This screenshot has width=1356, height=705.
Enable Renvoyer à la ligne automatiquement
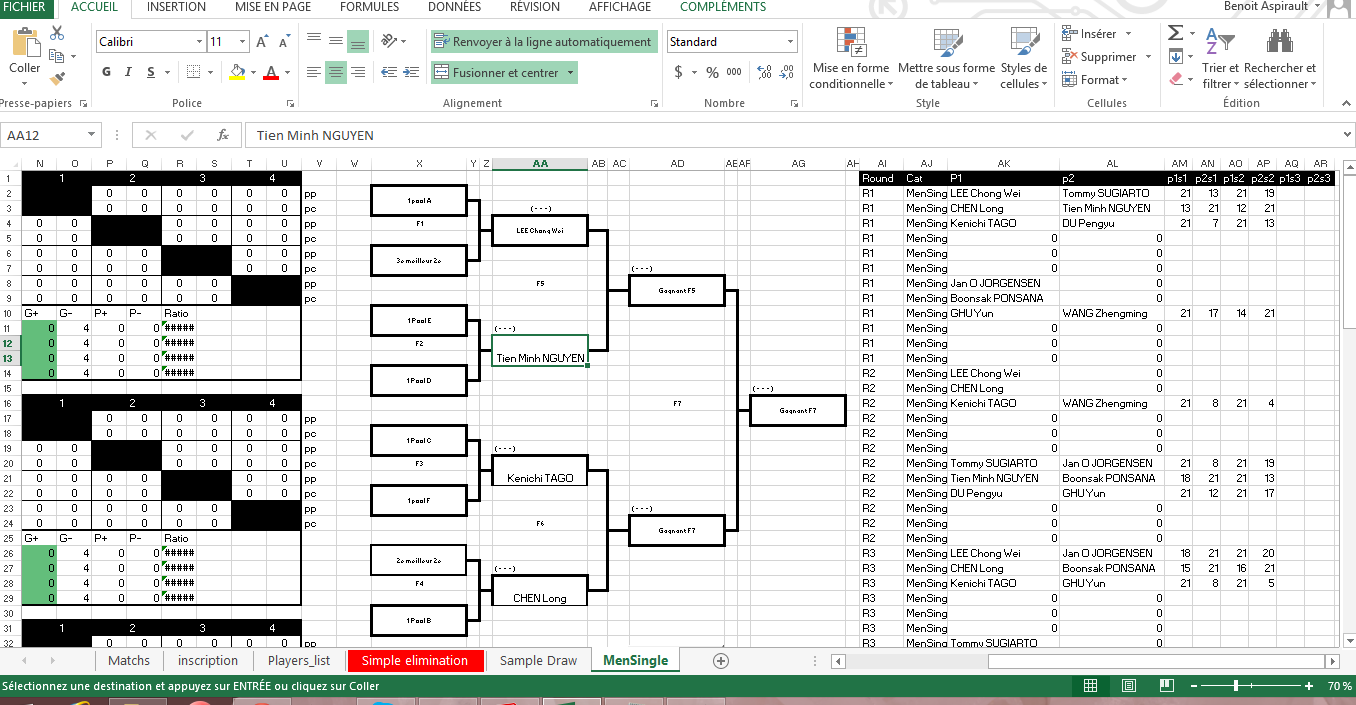point(546,42)
